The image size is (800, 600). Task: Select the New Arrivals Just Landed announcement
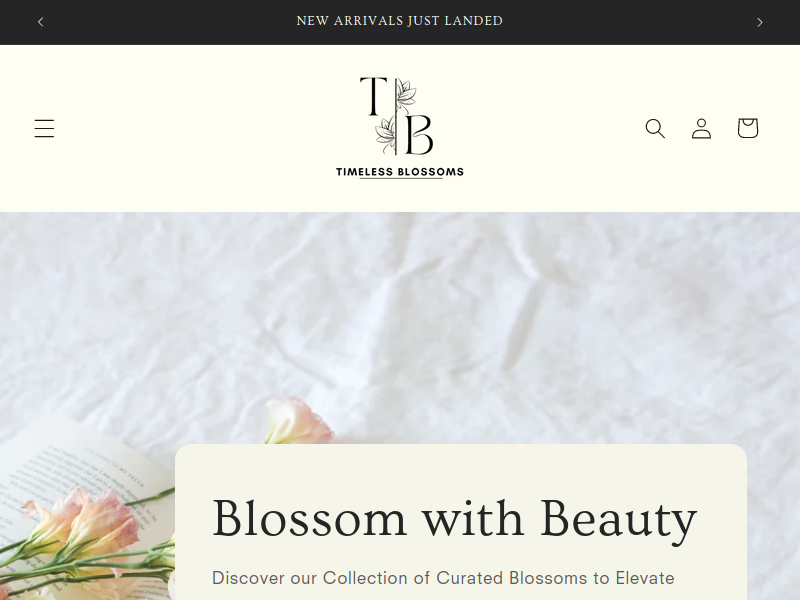[399, 21]
